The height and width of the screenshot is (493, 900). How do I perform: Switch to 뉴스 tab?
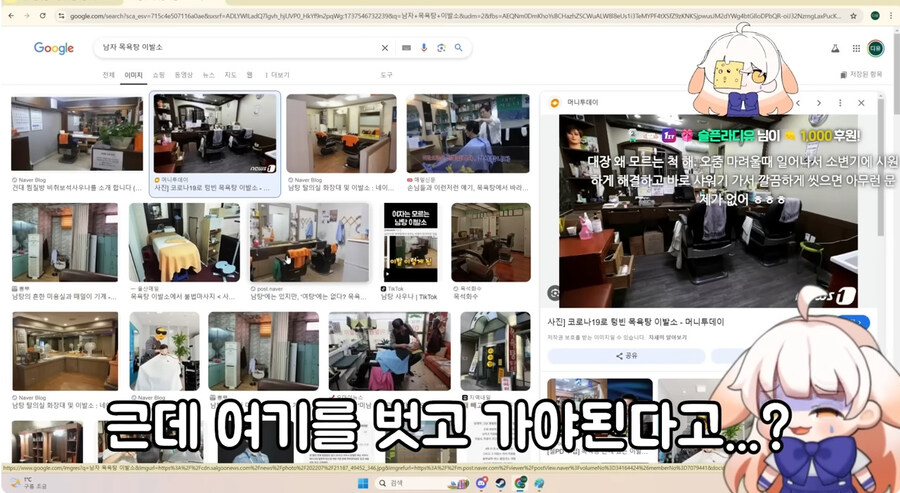pos(209,75)
